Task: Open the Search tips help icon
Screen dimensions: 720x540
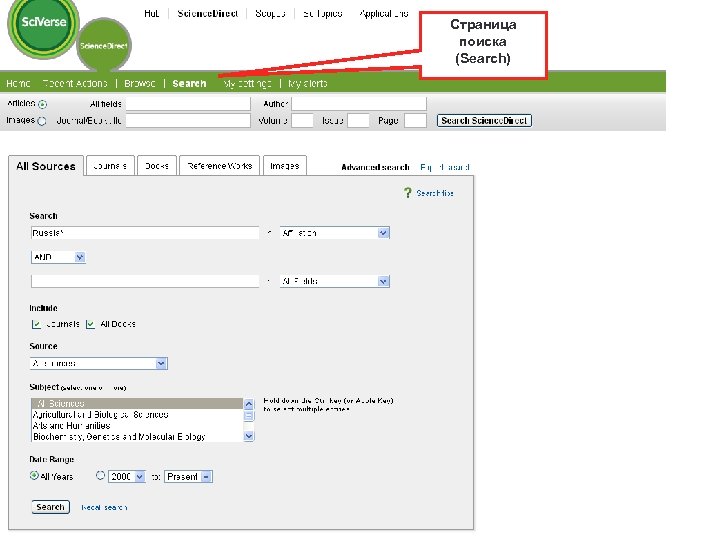Action: click(x=407, y=193)
